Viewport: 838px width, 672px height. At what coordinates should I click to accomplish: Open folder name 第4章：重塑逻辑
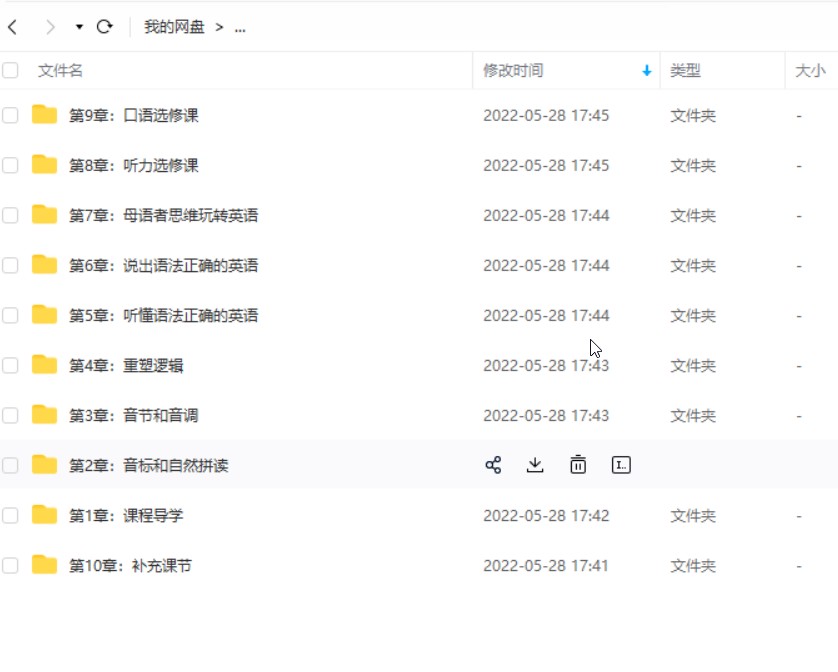(x=126, y=366)
